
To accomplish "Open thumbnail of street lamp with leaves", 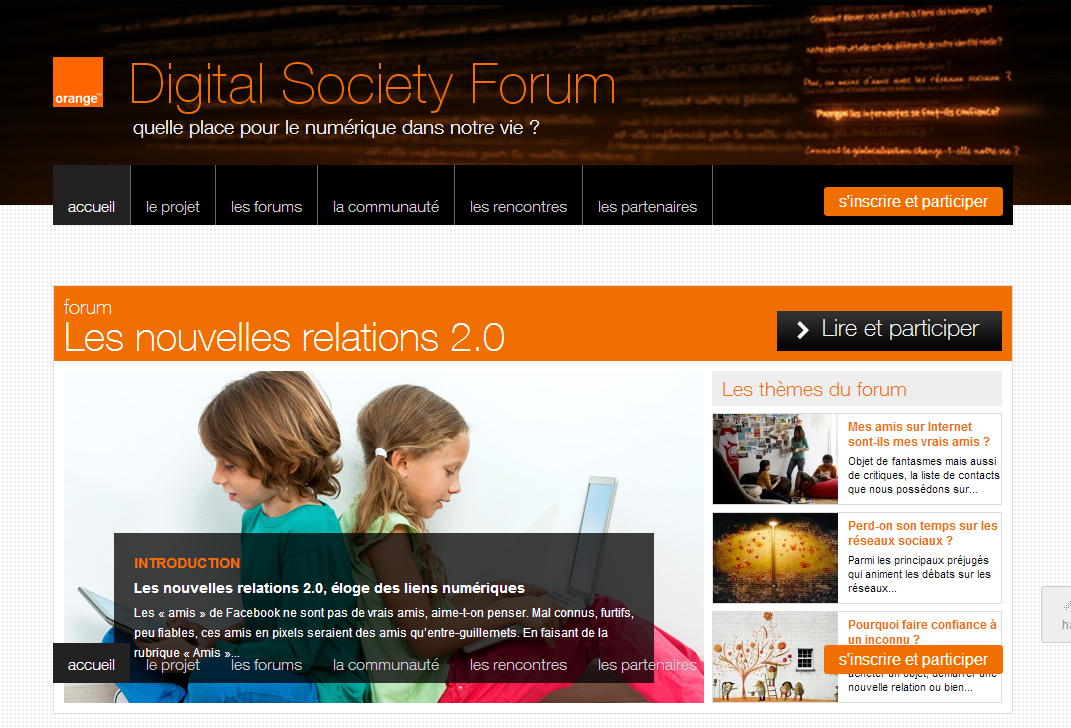I will (775, 558).
